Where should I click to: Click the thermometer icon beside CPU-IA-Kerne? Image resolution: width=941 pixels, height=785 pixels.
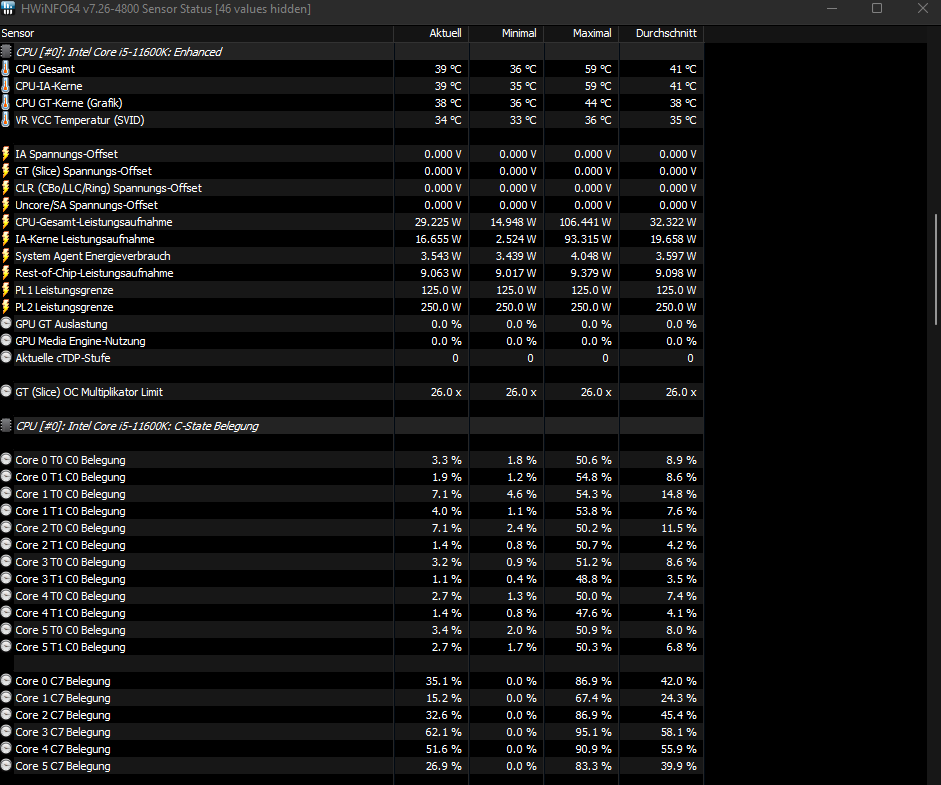click(x=6, y=86)
